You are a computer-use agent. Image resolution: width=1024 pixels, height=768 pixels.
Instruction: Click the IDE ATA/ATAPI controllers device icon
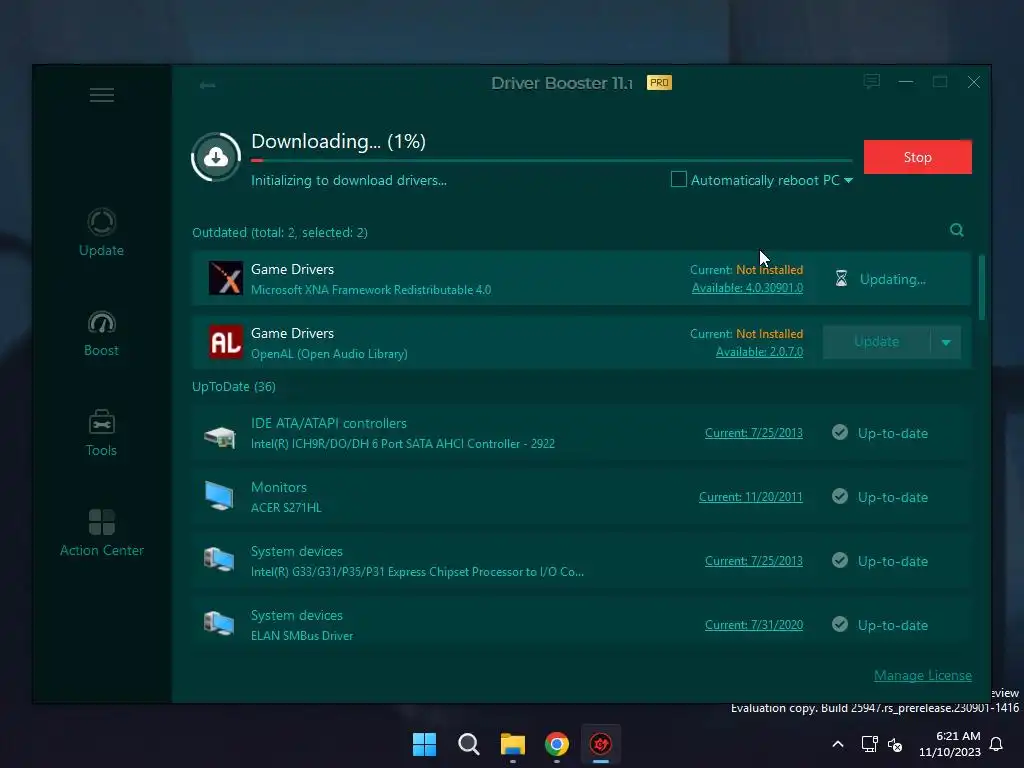click(219, 436)
